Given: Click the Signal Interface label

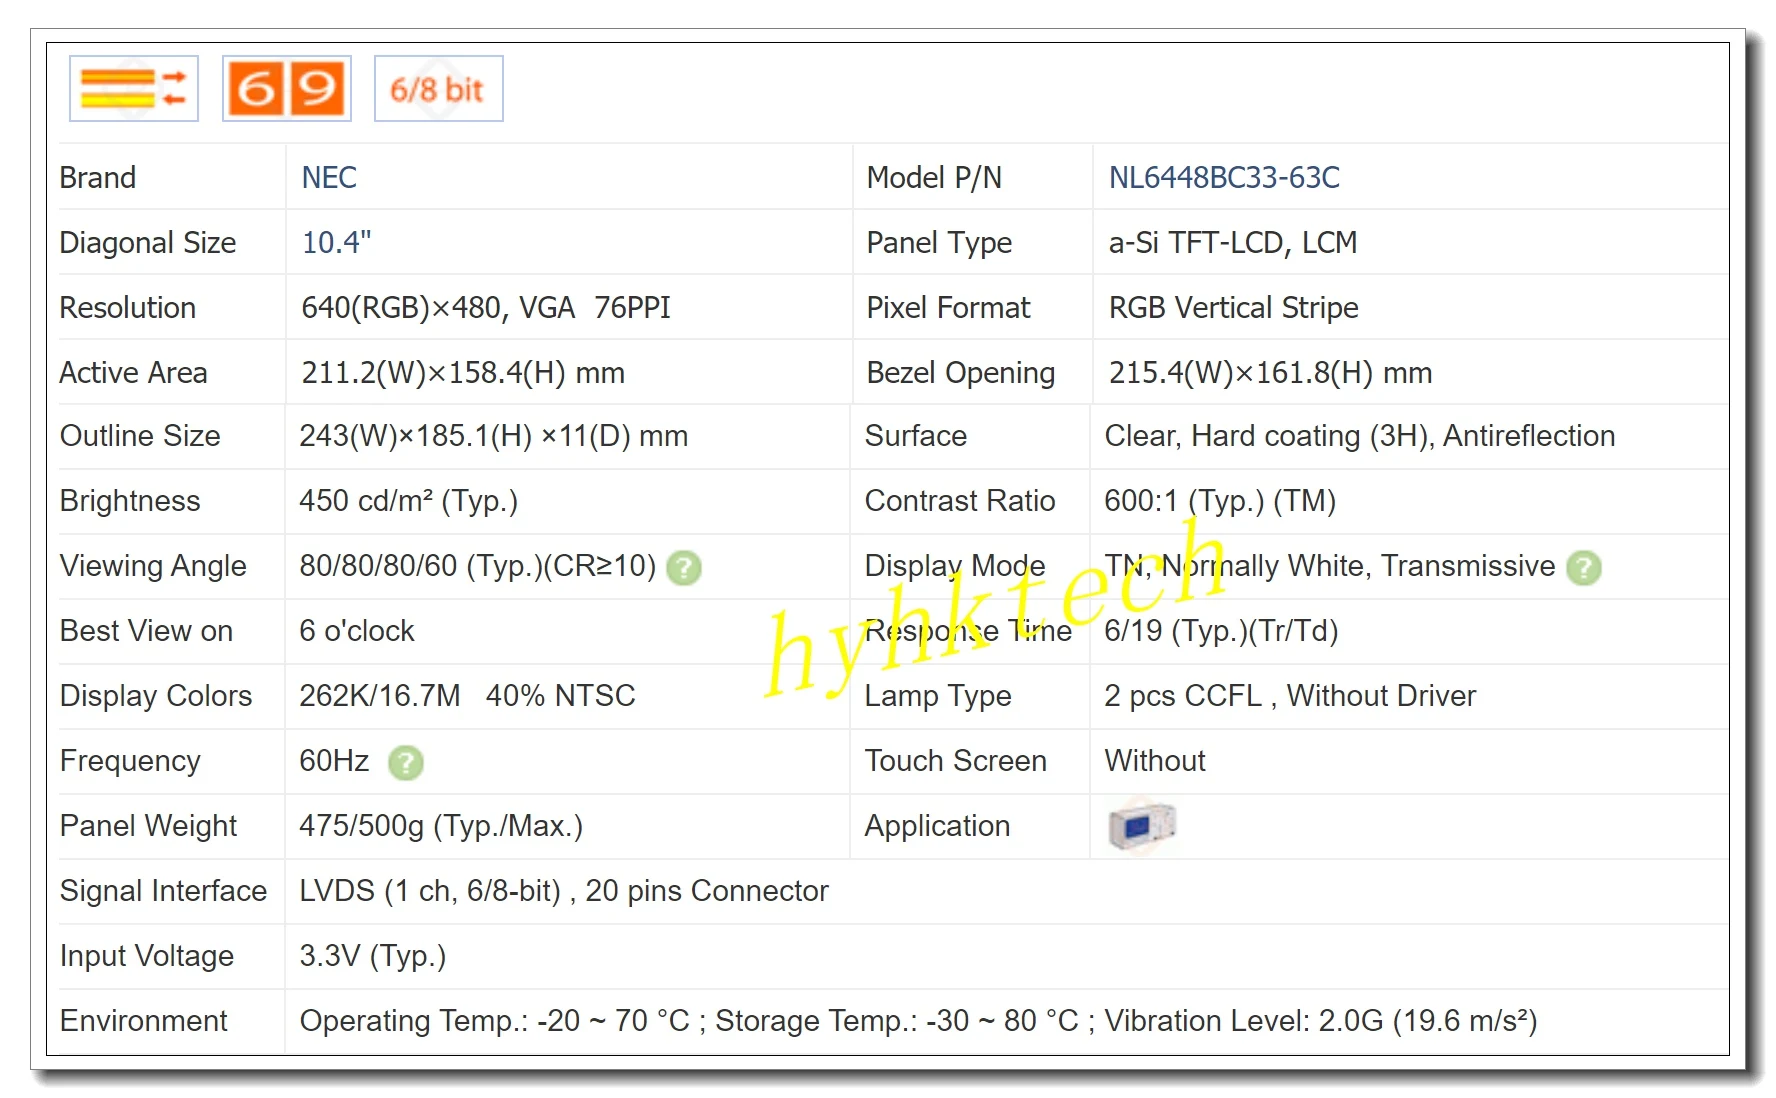Looking at the screenshot, I should [x=163, y=891].
